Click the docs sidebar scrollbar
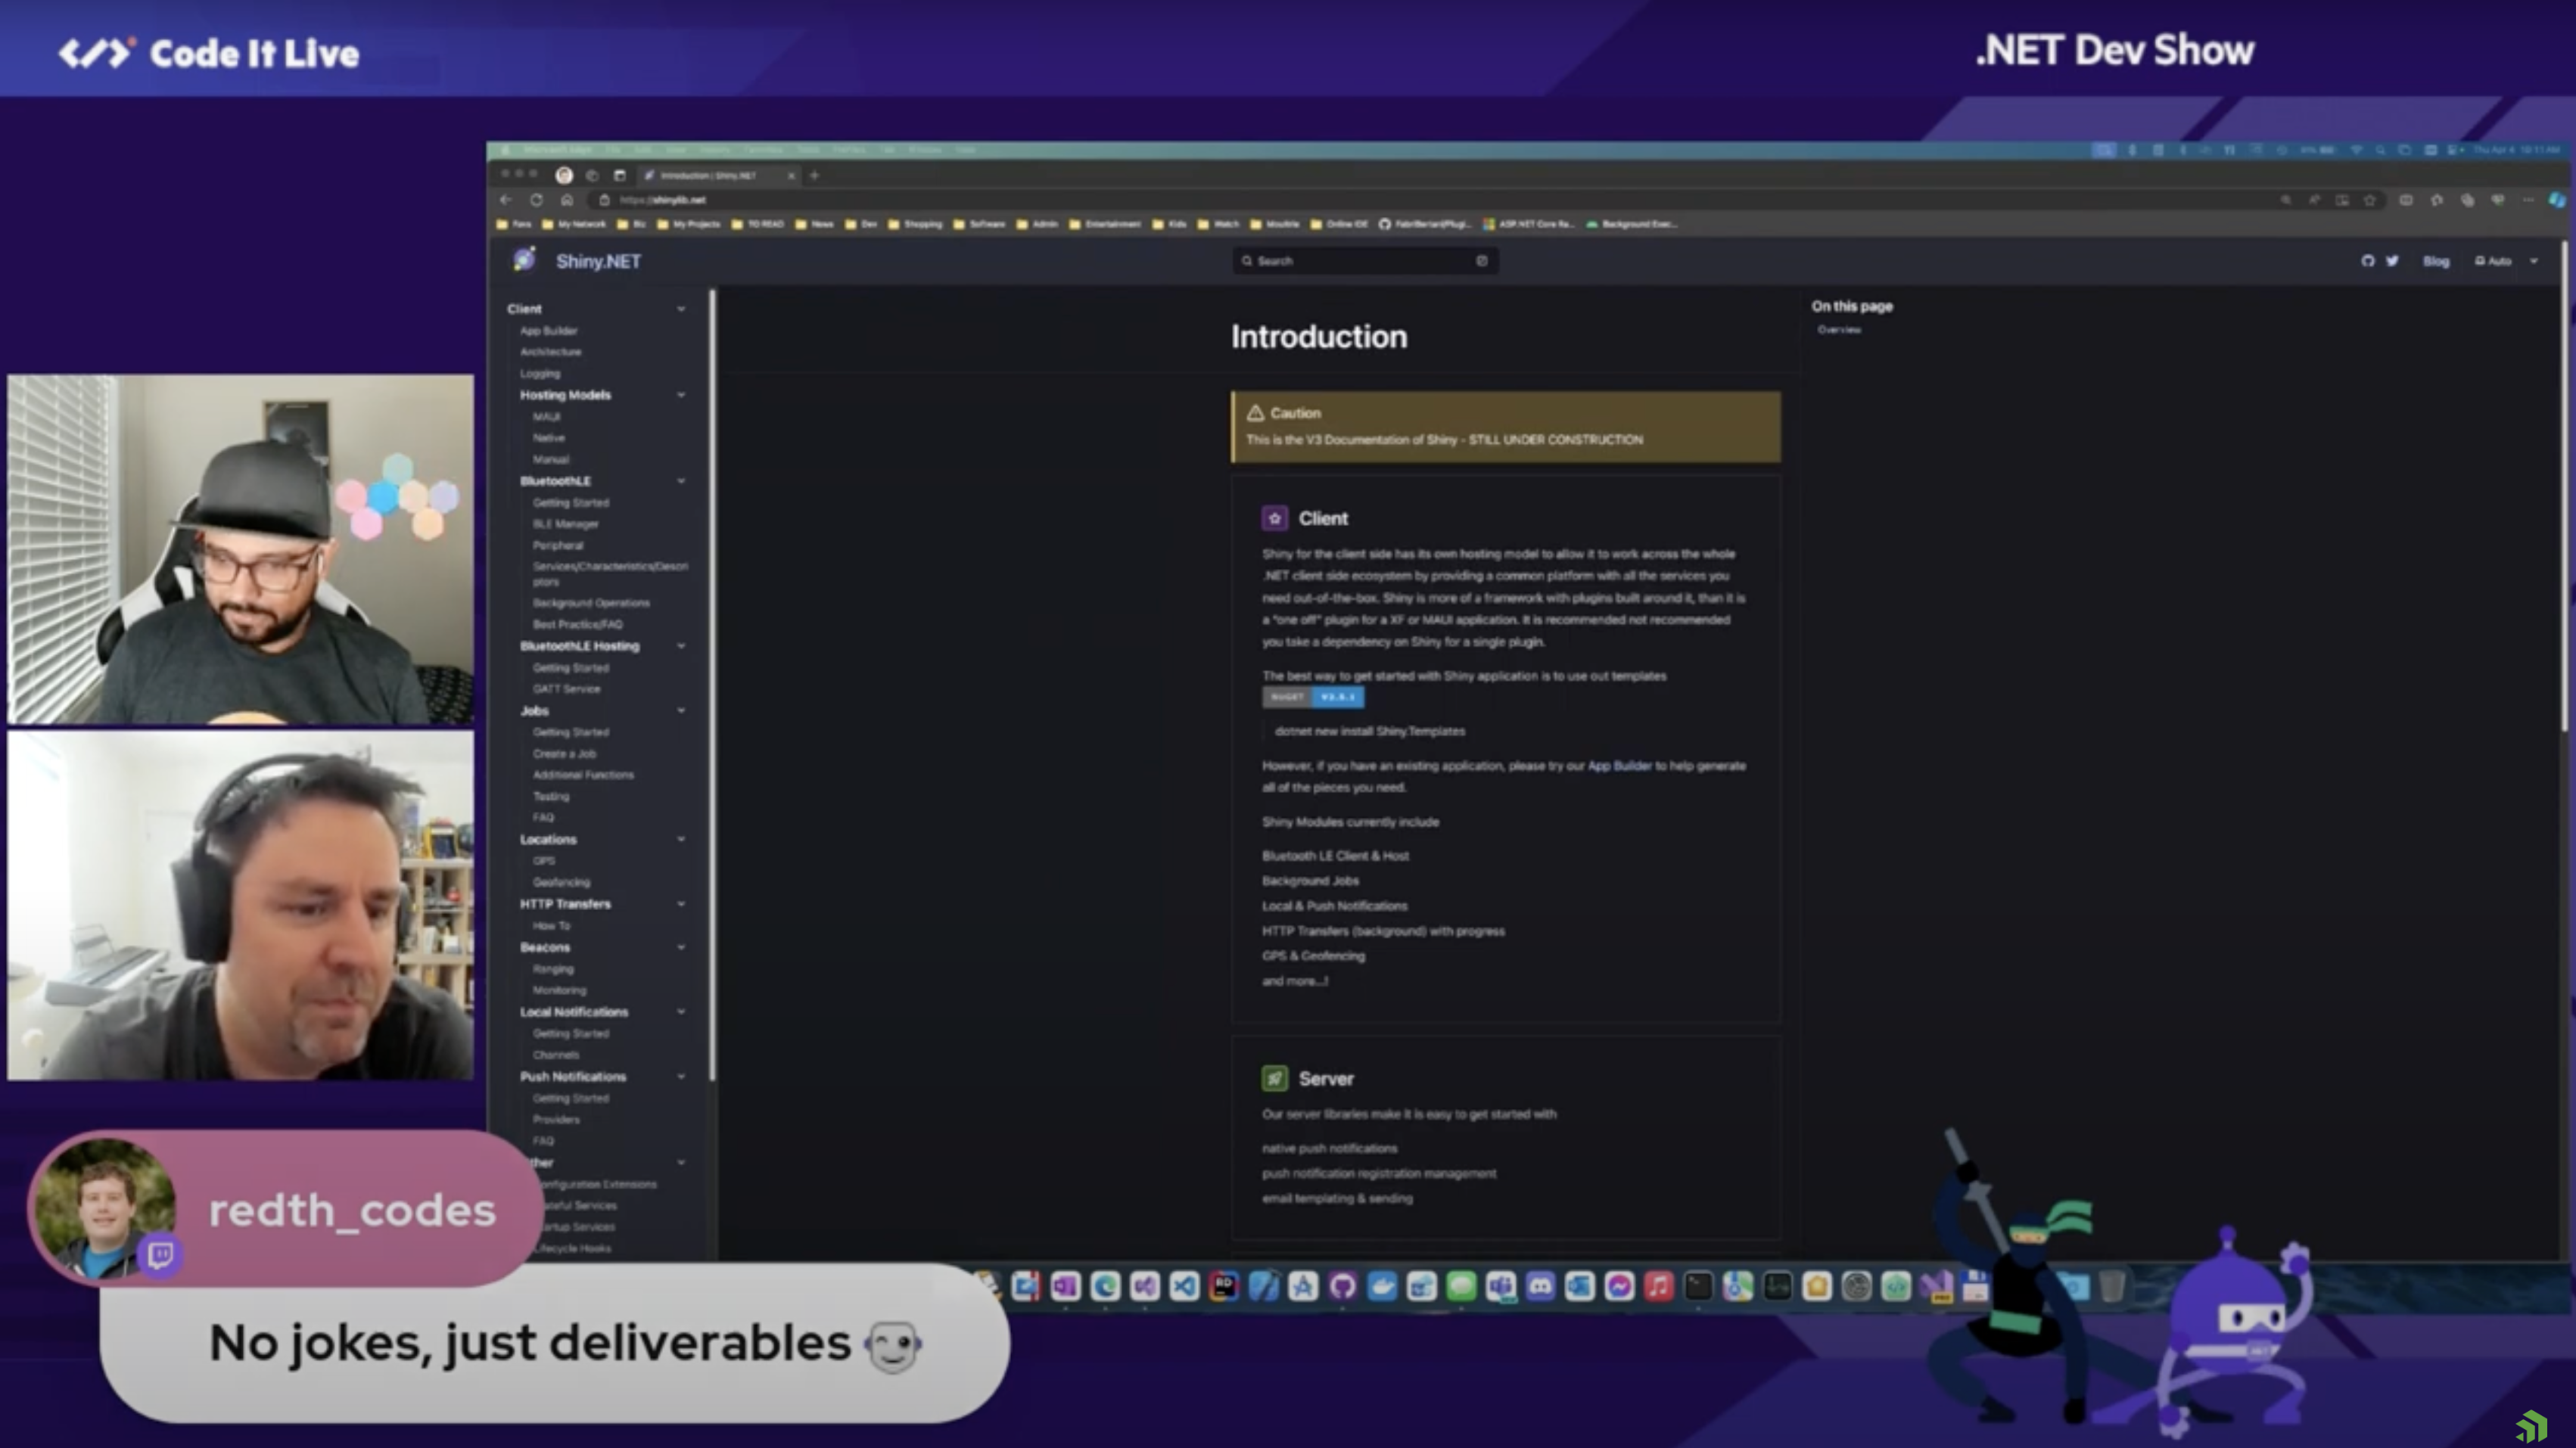The image size is (2576, 1448). [x=712, y=685]
